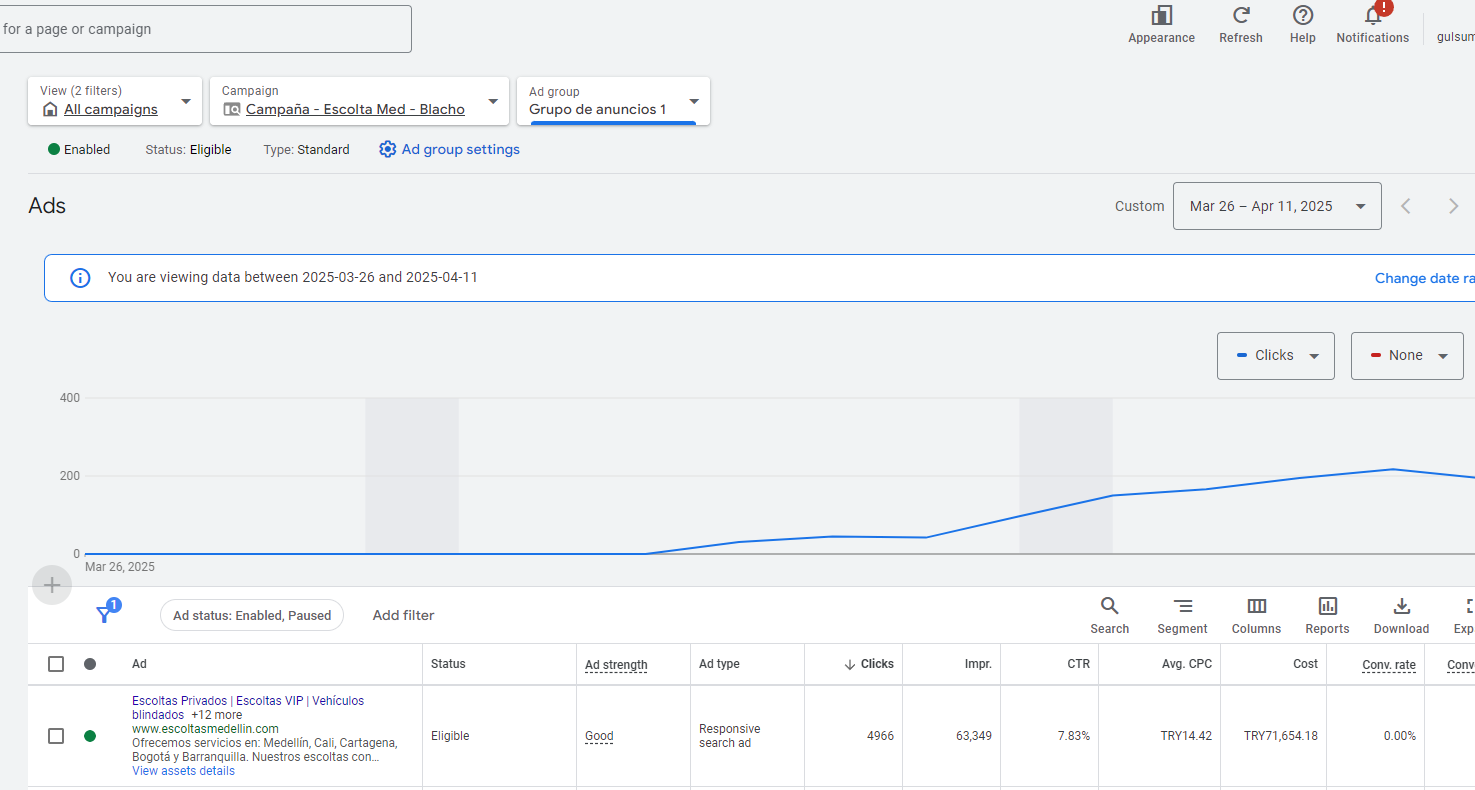Image resolution: width=1475 pixels, height=790 pixels.
Task: Click the Type: Standard label
Action: [306, 149]
